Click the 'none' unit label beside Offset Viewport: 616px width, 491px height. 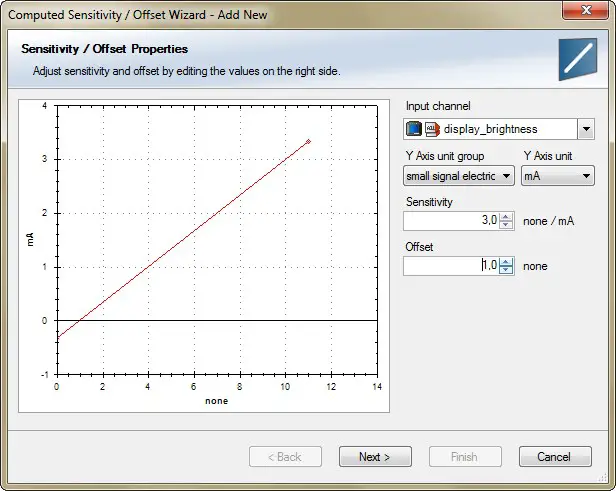535,266
